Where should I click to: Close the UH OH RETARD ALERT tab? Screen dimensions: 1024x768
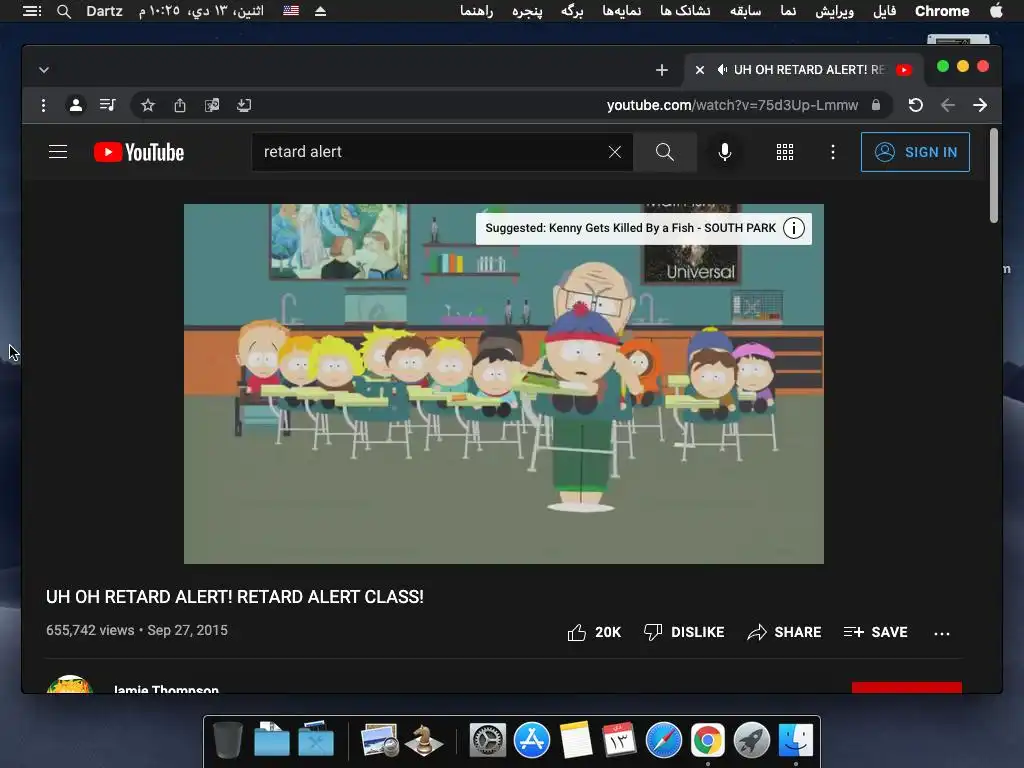point(699,70)
